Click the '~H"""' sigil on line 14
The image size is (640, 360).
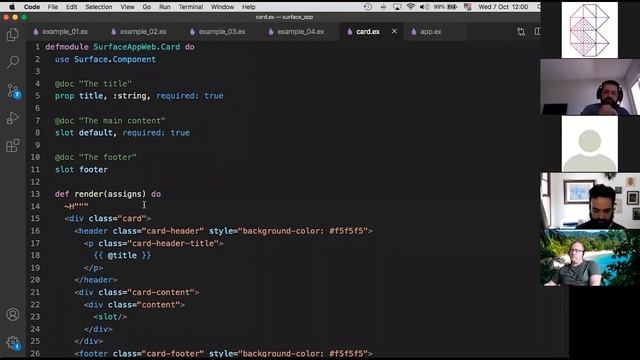[76, 206]
